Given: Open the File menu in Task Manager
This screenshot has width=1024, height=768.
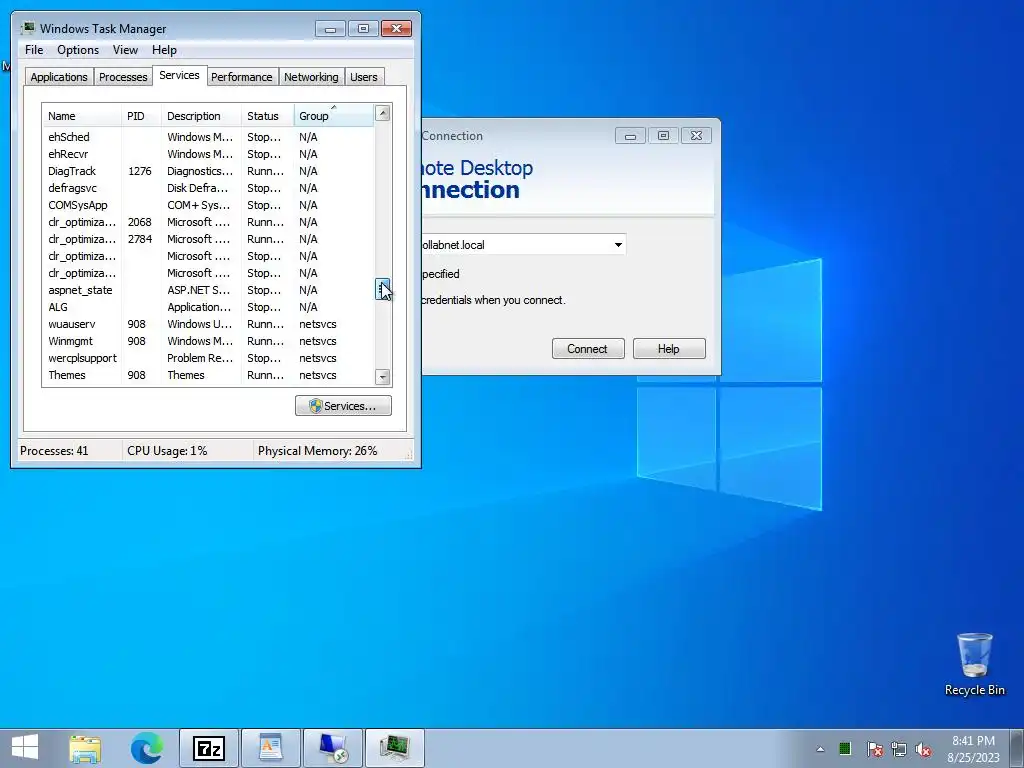Looking at the screenshot, I should tap(34, 50).
